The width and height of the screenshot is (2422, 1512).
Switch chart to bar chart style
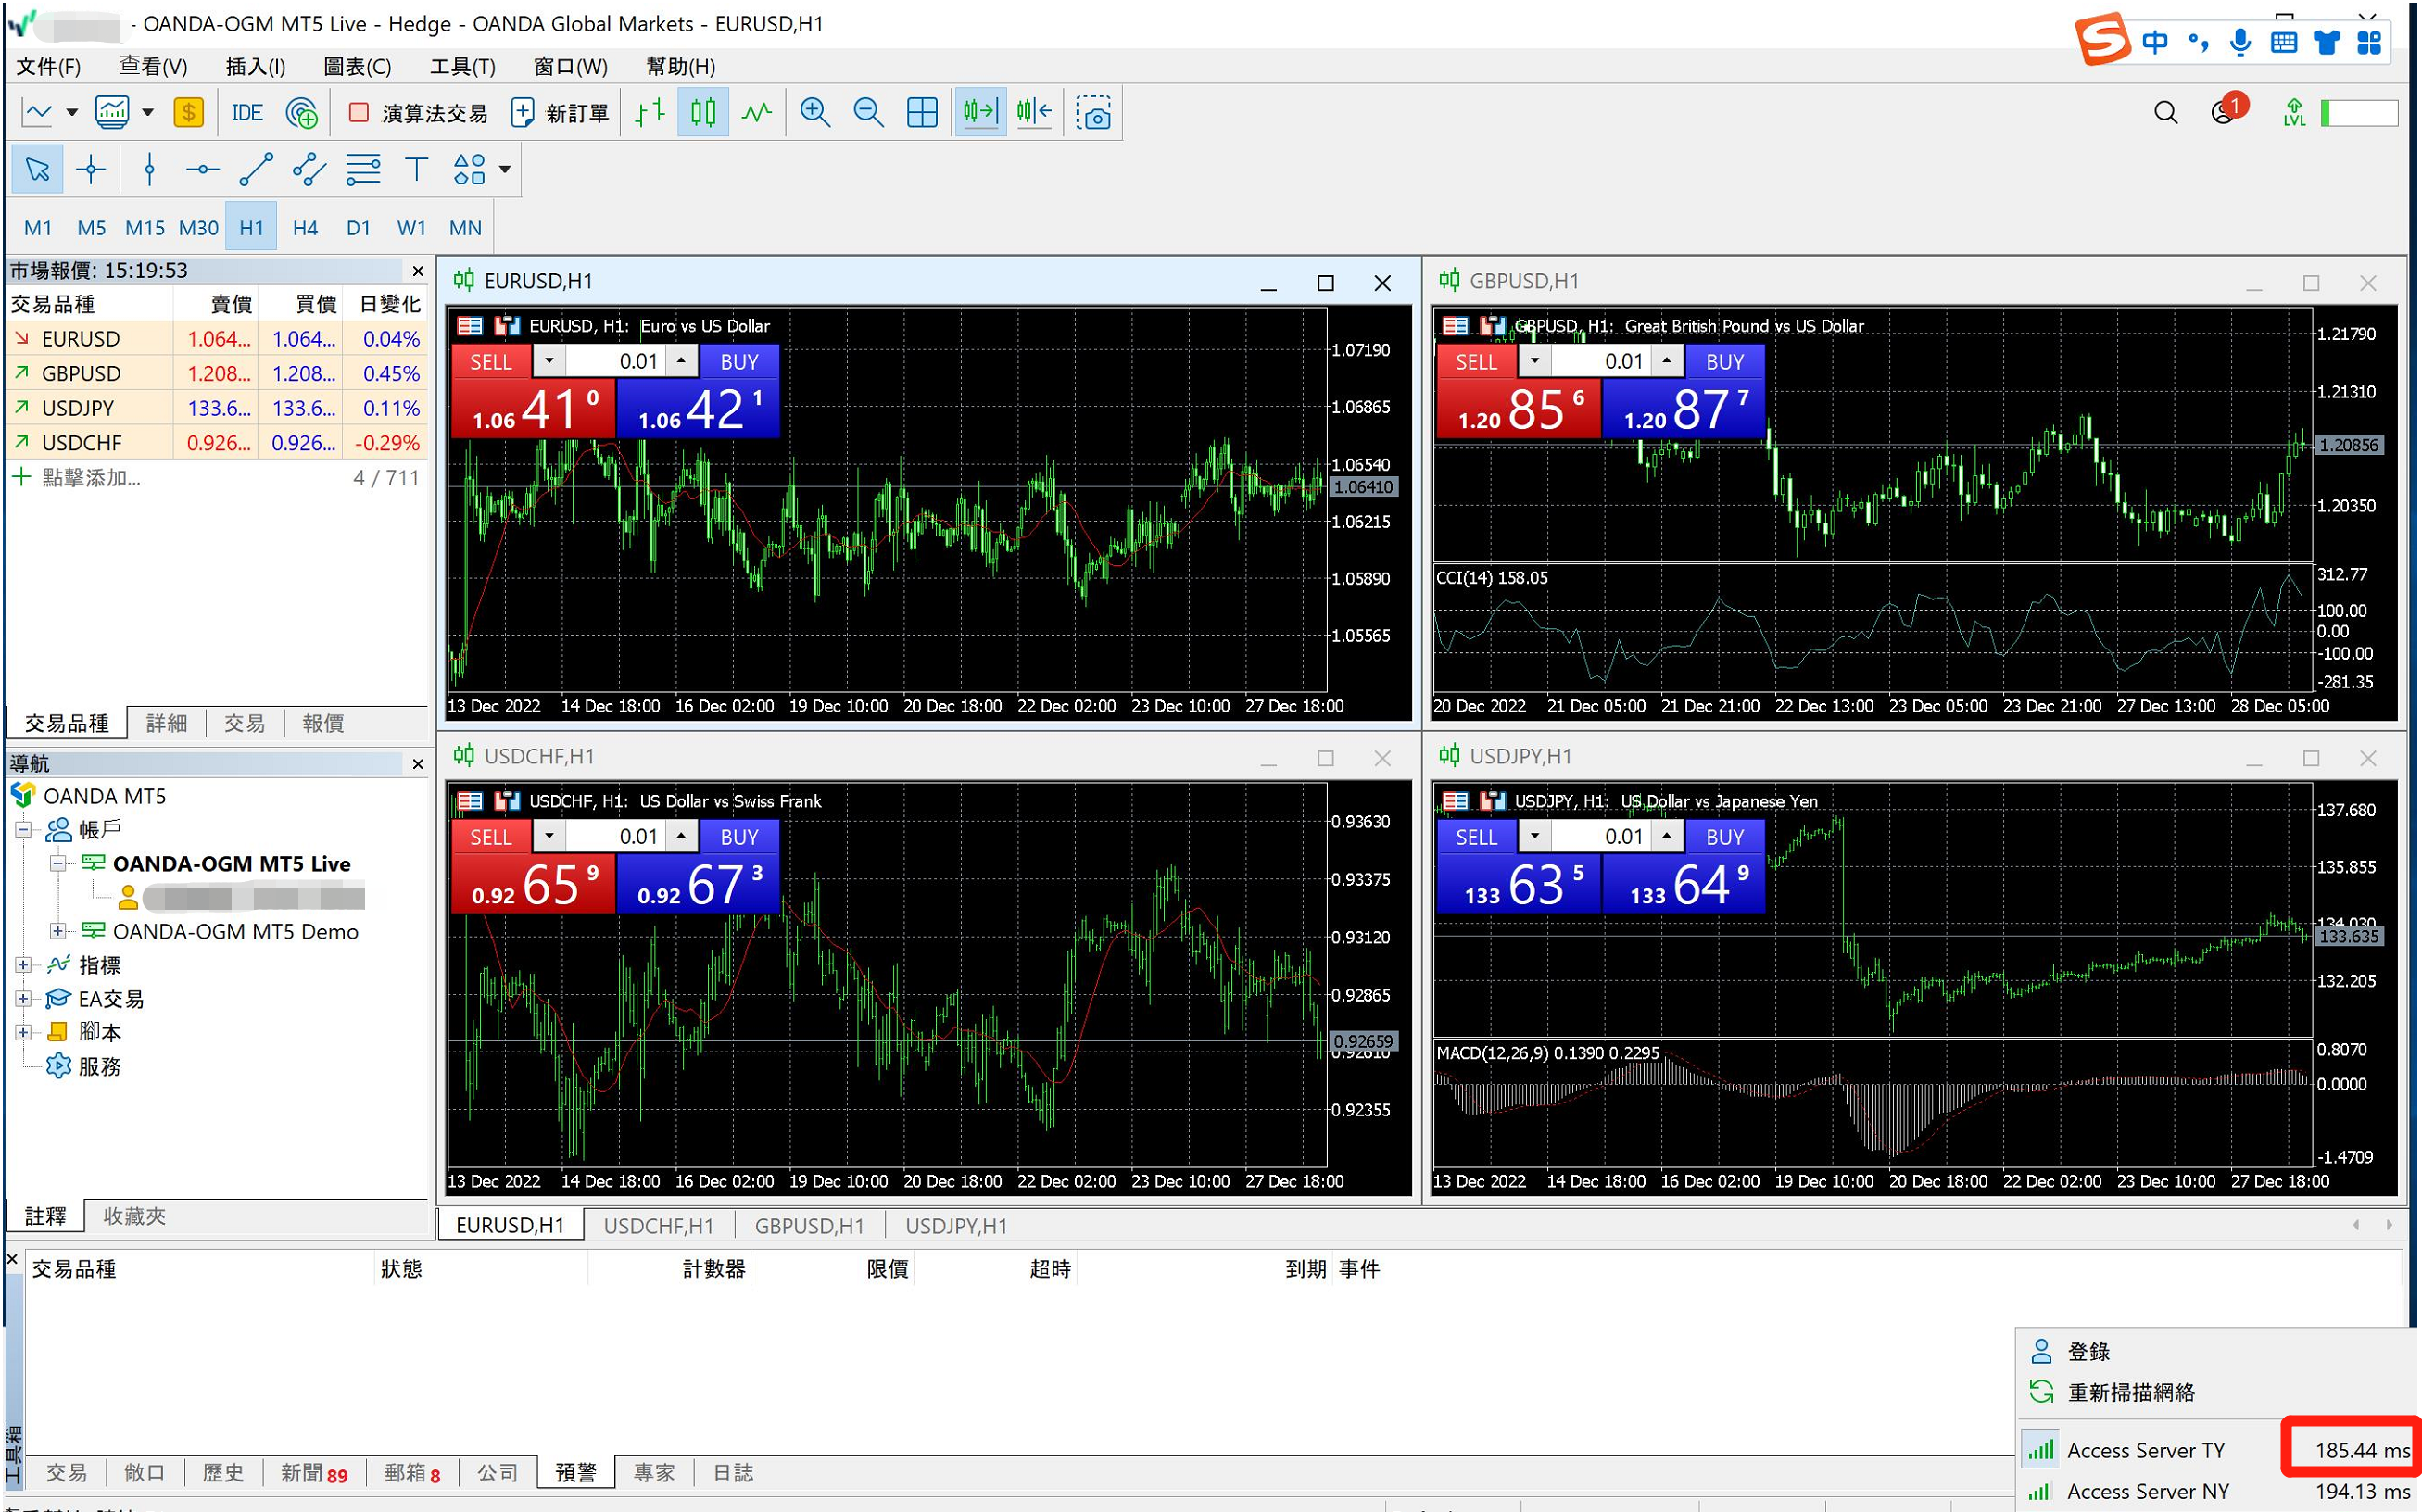pyautogui.click(x=650, y=112)
